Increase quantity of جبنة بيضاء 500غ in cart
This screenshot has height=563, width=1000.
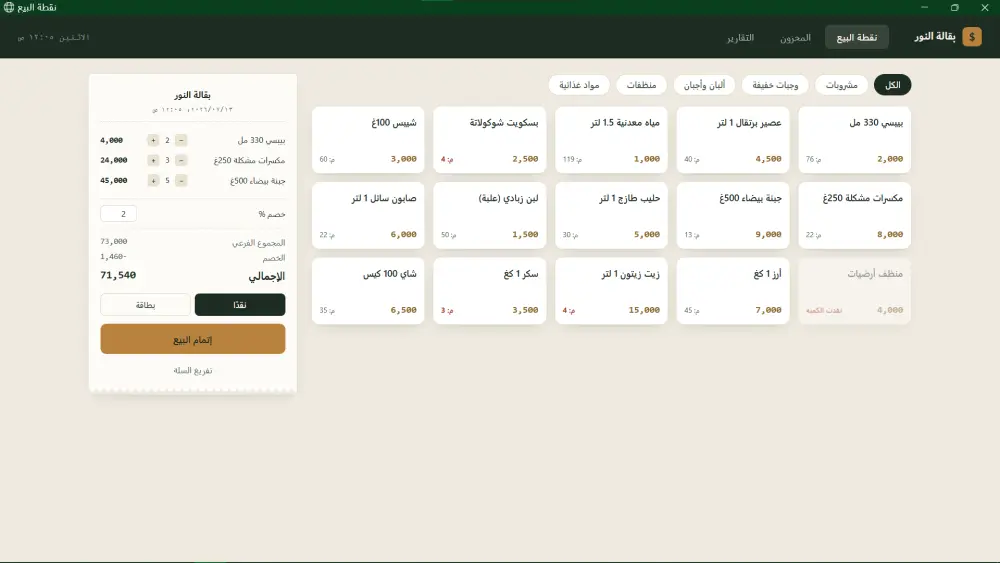153,181
